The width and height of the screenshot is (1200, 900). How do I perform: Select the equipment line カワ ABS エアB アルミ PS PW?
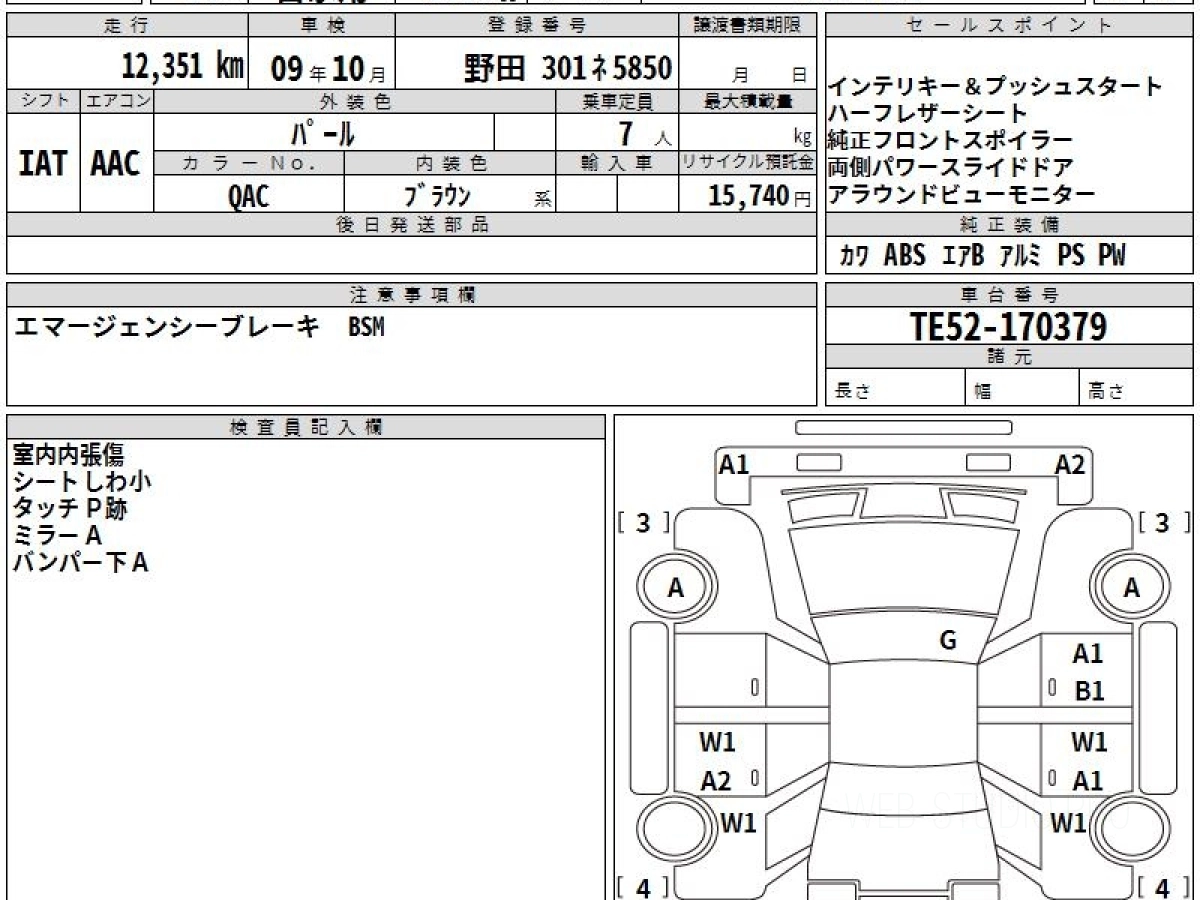pyautogui.click(x=983, y=256)
